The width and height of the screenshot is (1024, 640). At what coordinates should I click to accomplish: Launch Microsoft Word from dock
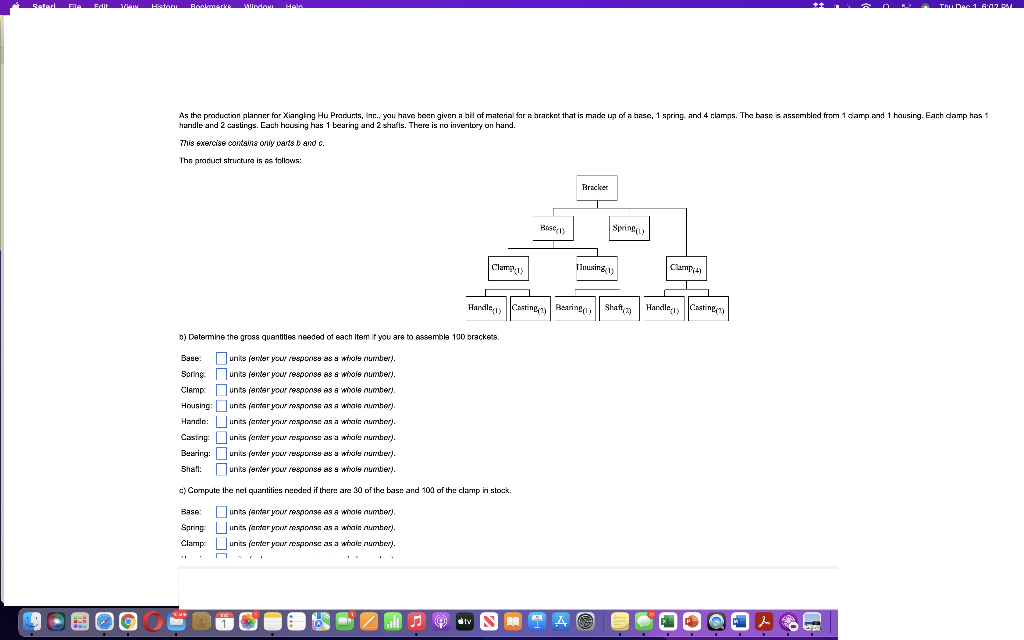coord(740,622)
